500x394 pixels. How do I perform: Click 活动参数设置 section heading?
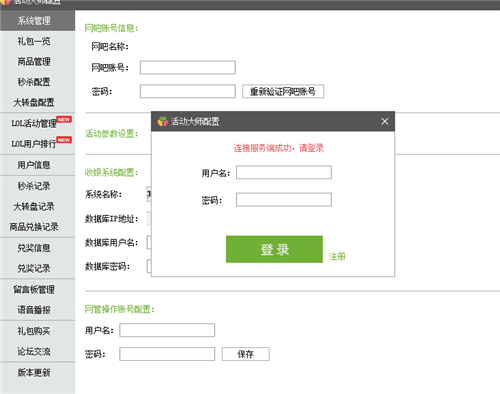tap(111, 134)
